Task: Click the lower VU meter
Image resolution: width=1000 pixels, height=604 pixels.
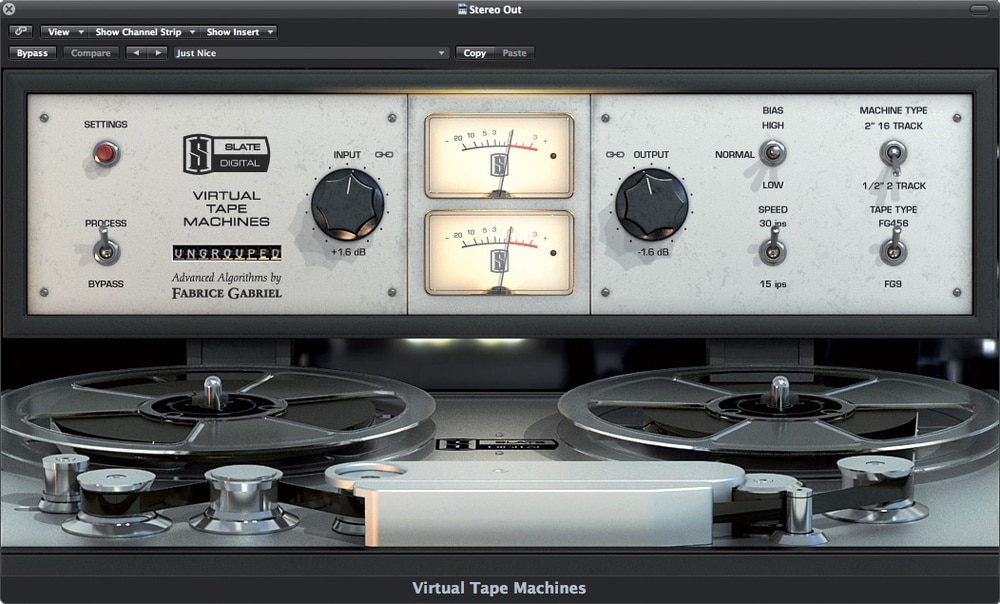Action: pos(499,253)
